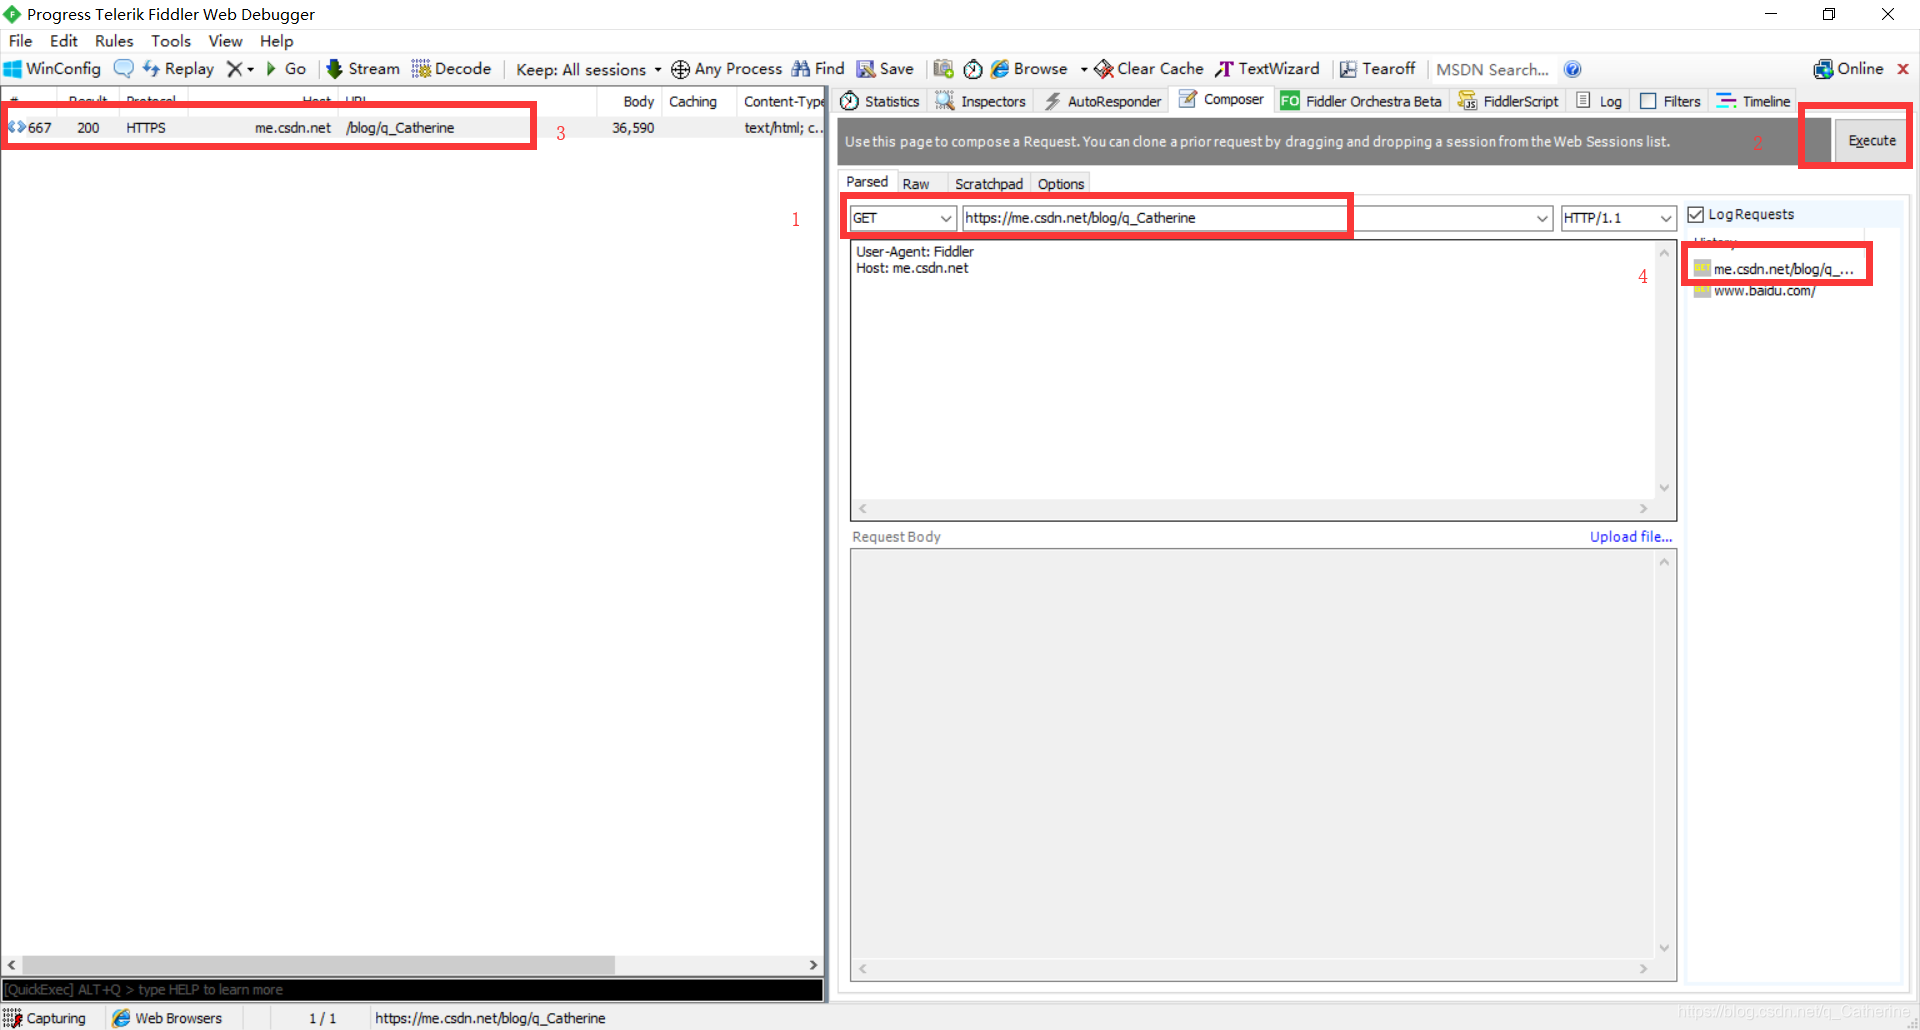Viewport: 1920px width, 1030px height.
Task: Toggle the Decode toolbar icon
Action: [451, 68]
